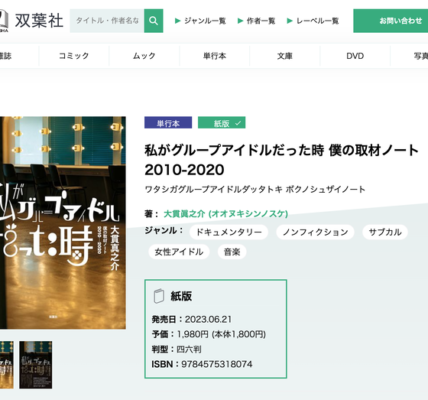Focus the title and author search field
428x400 pixels.
click(x=107, y=21)
